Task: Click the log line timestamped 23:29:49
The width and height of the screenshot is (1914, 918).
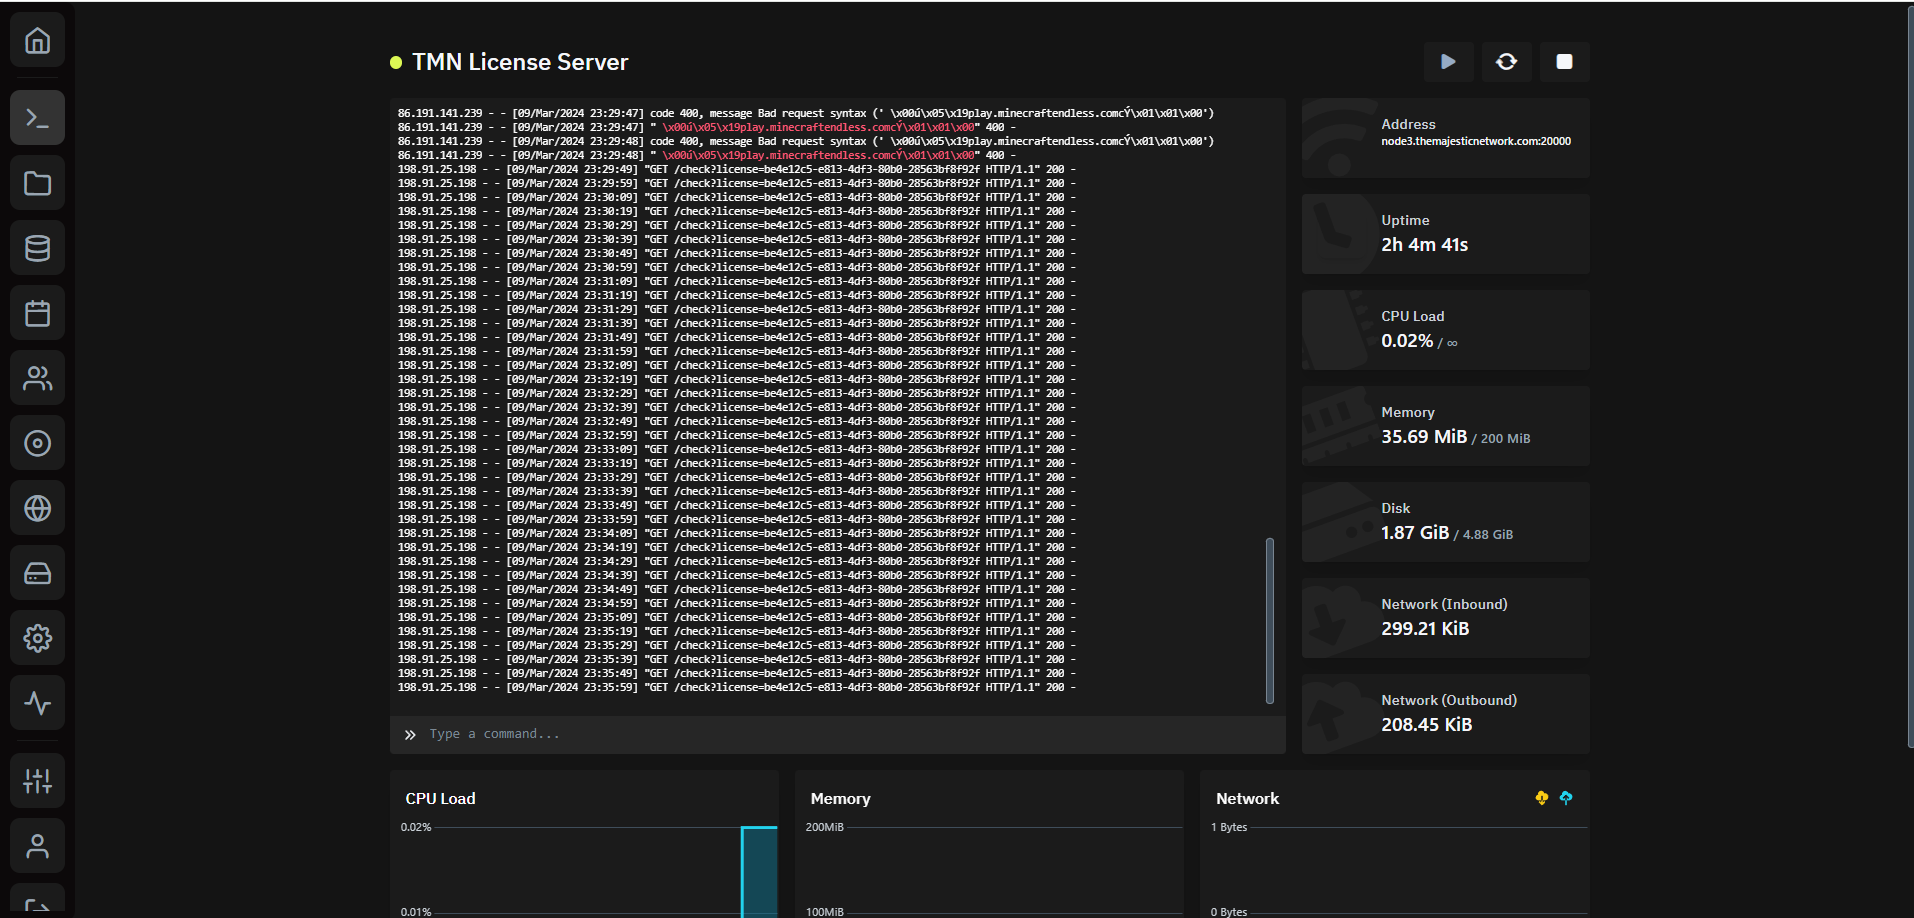Action: coord(737,170)
